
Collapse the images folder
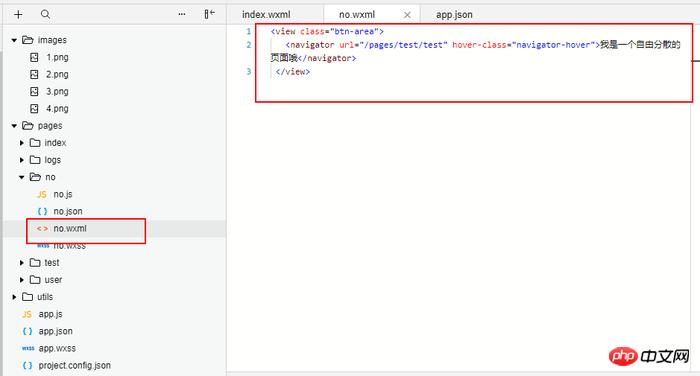[14, 40]
